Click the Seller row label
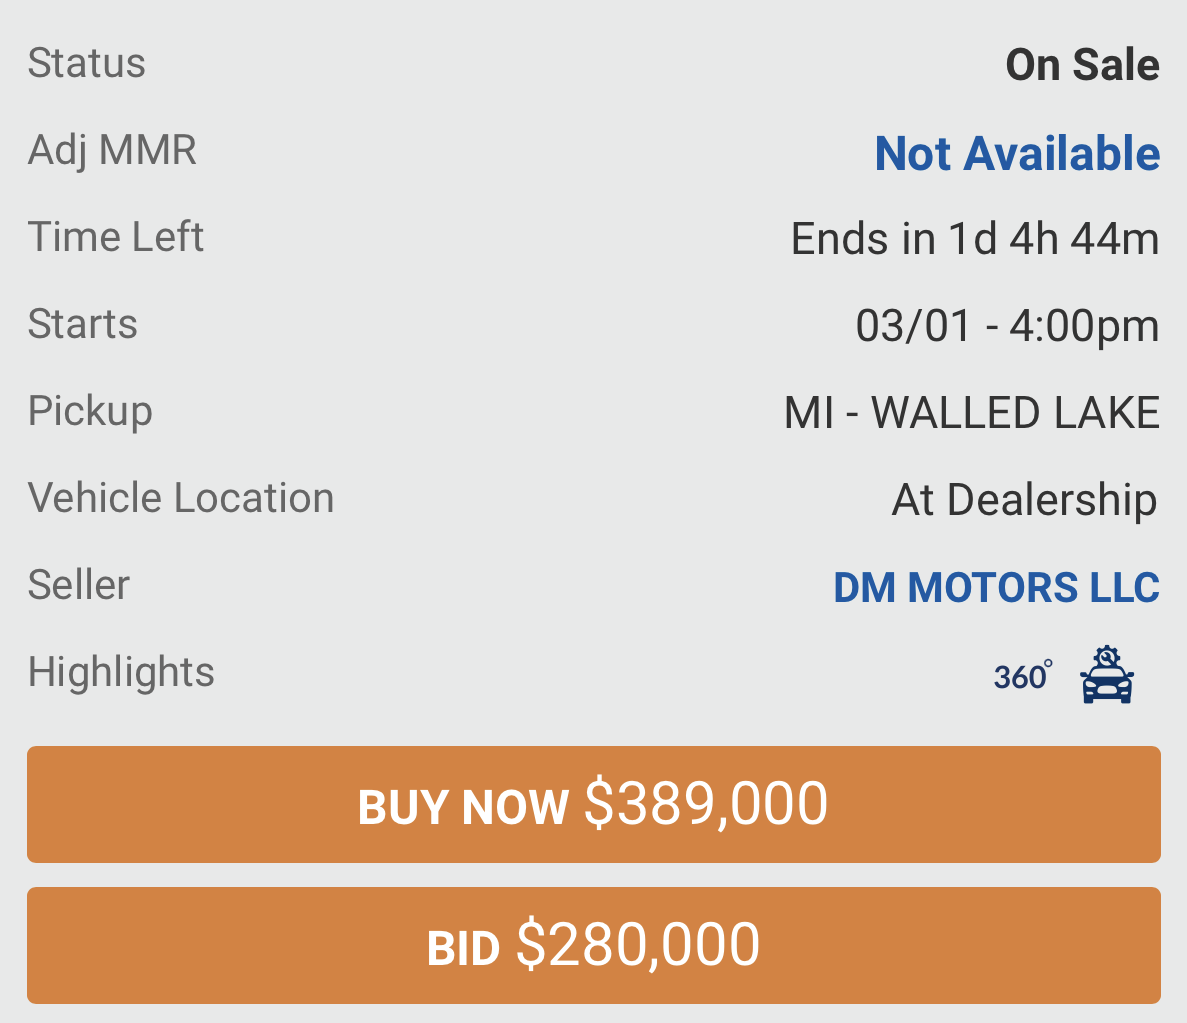The height and width of the screenshot is (1023, 1187). coord(79,585)
